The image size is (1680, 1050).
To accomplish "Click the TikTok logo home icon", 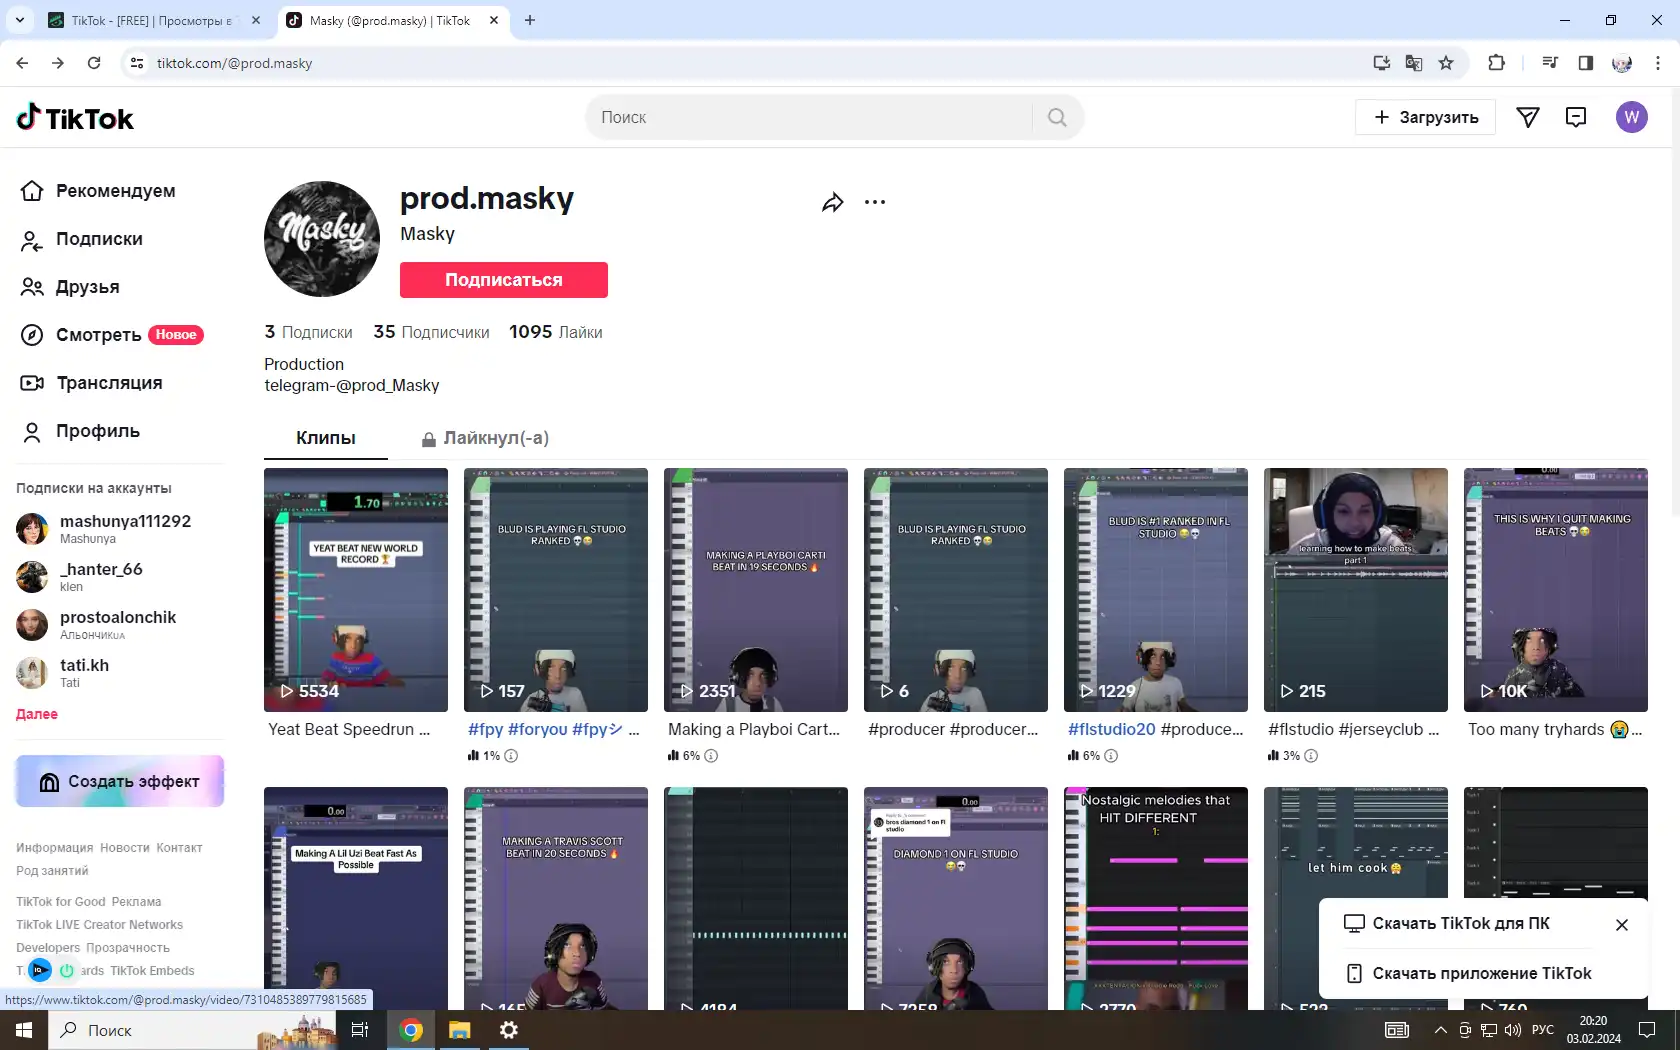I will [x=75, y=118].
